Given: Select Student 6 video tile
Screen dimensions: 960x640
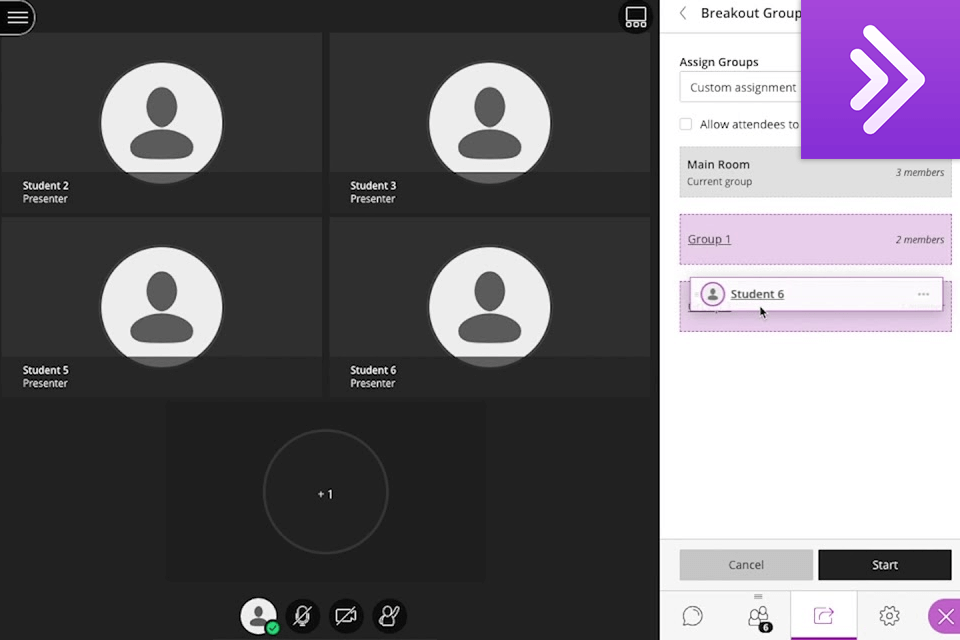Looking at the screenshot, I should click(x=490, y=307).
